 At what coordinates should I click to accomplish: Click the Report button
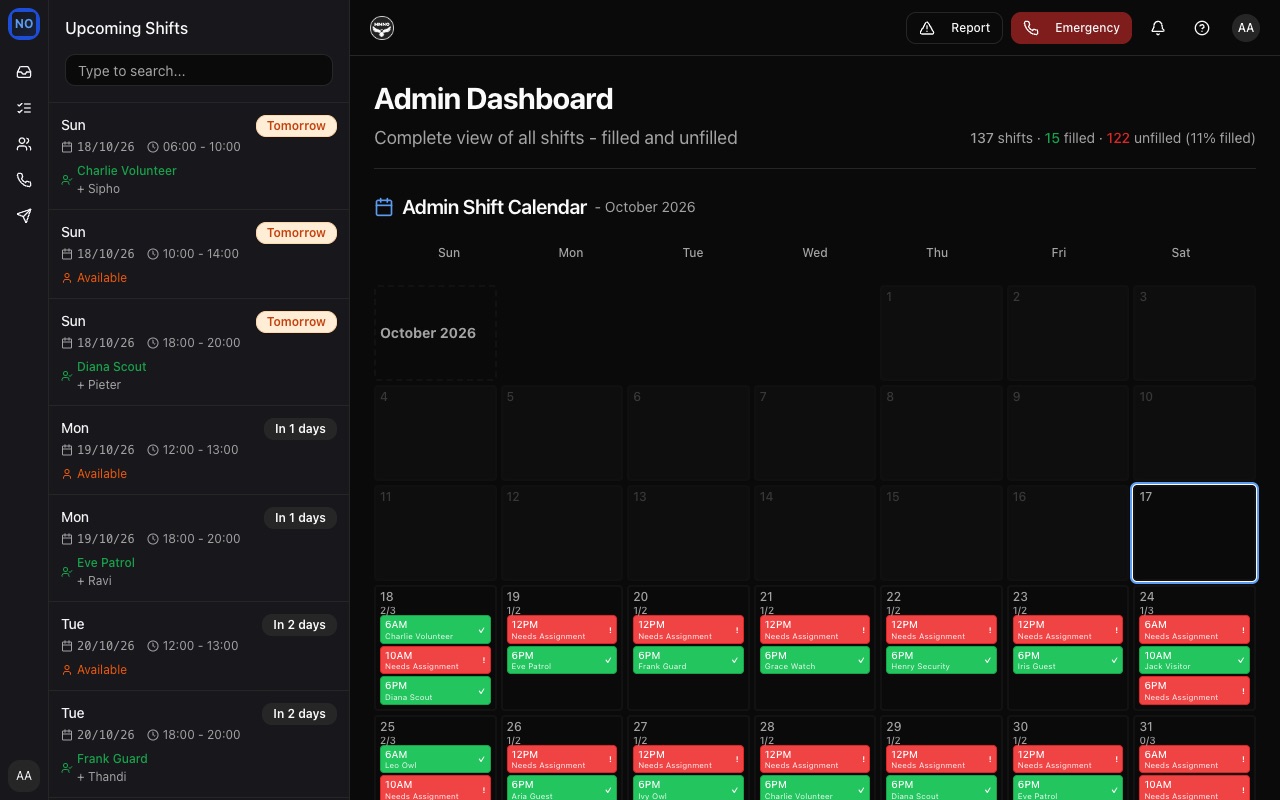click(954, 28)
